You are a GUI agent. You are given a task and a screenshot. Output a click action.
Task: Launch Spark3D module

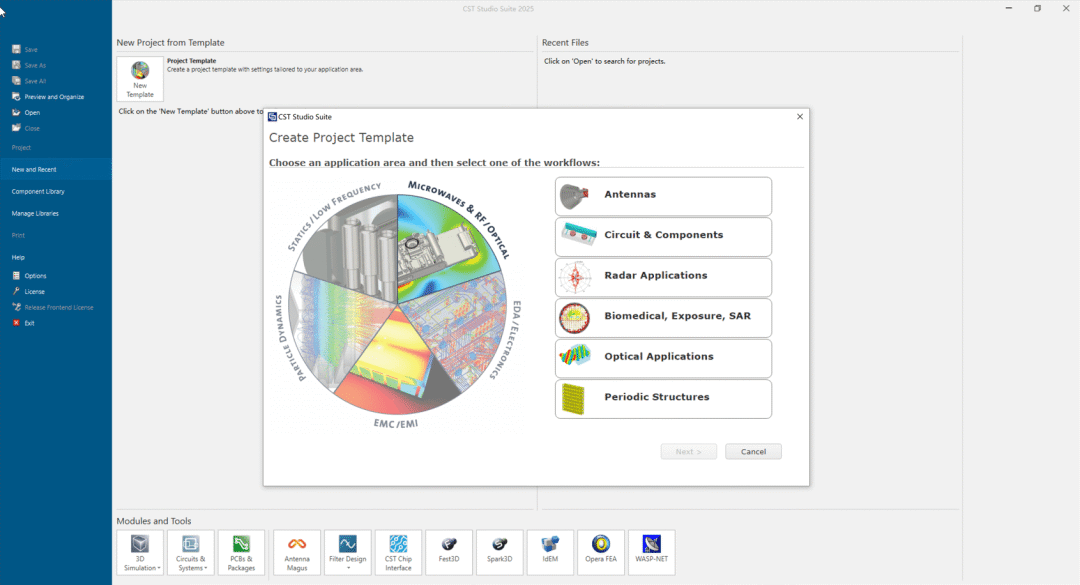(500, 552)
